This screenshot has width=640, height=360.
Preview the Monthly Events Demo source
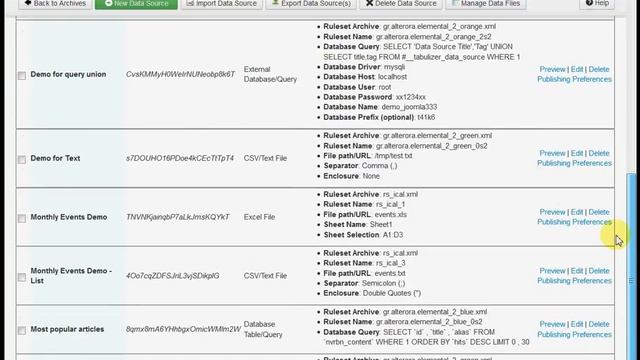pyautogui.click(x=552, y=212)
